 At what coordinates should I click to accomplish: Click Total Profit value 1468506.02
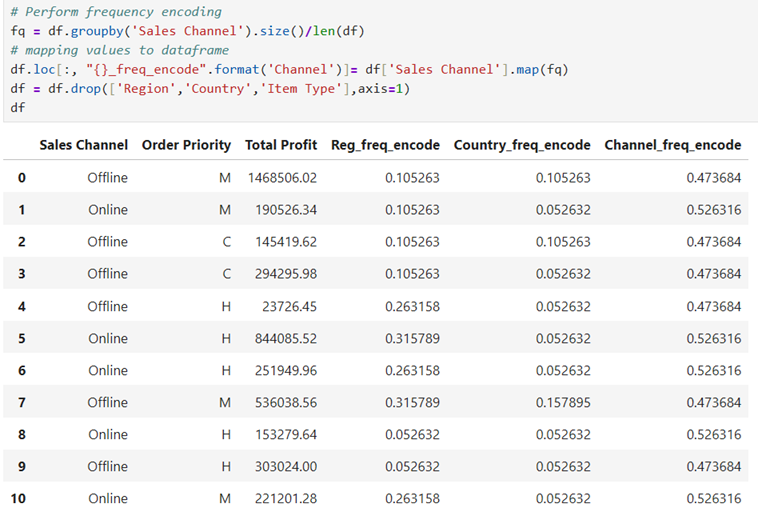(x=283, y=178)
